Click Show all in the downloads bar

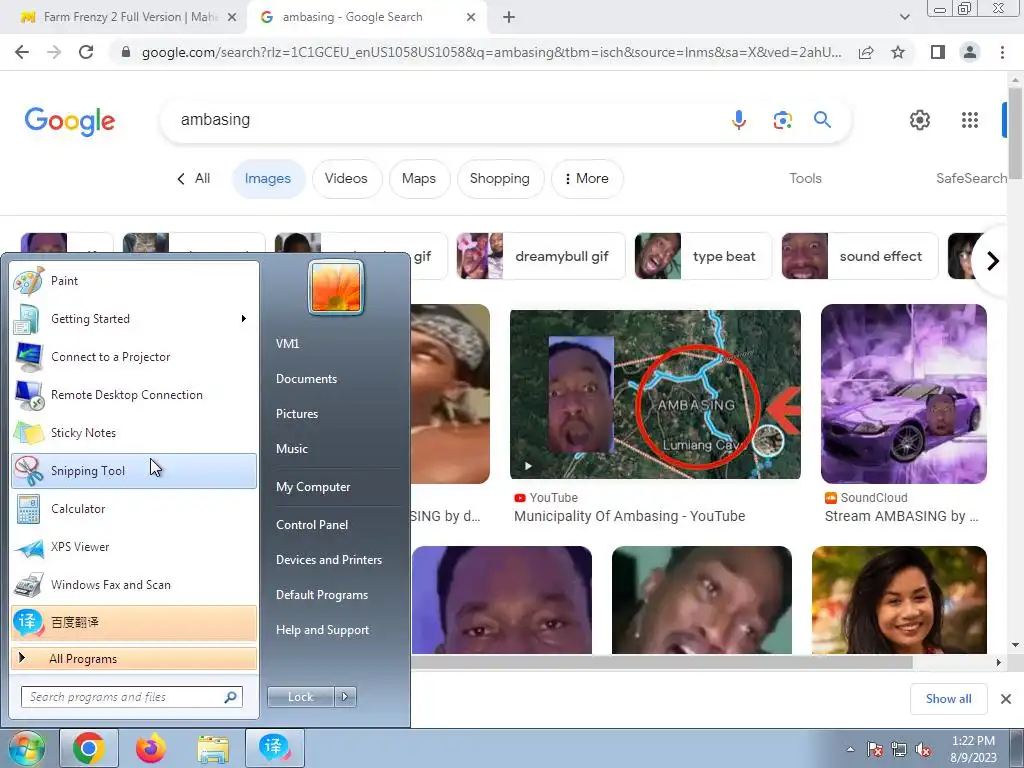point(948,699)
